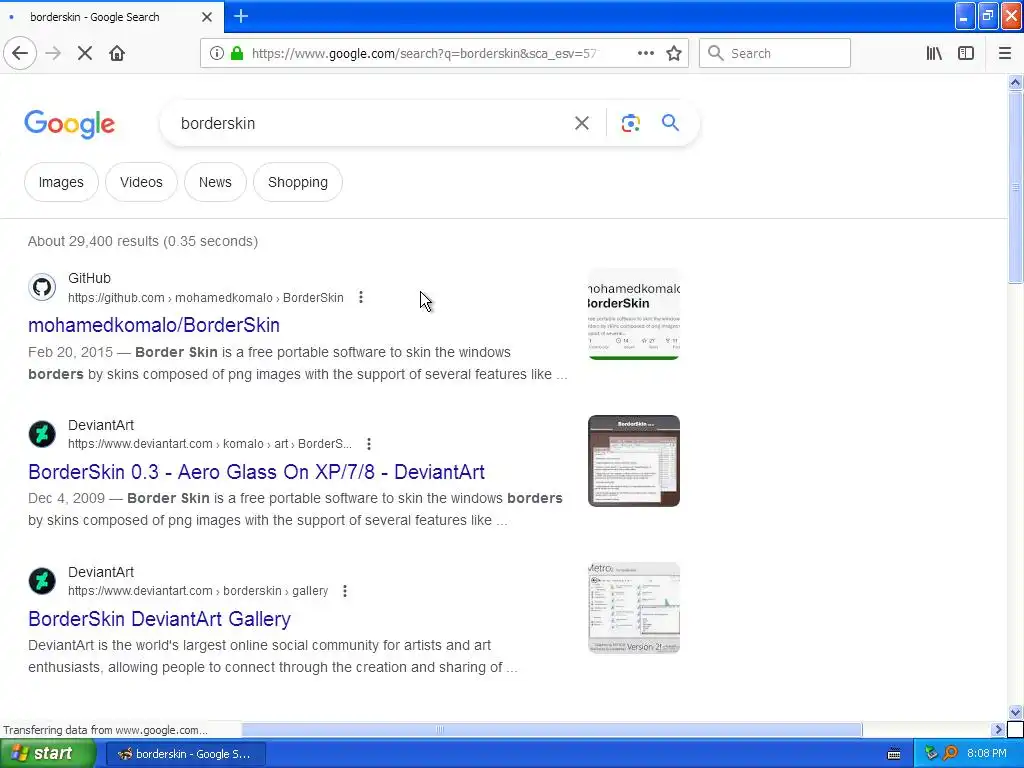Open on-screen keyboard tray icon

(x=894, y=754)
